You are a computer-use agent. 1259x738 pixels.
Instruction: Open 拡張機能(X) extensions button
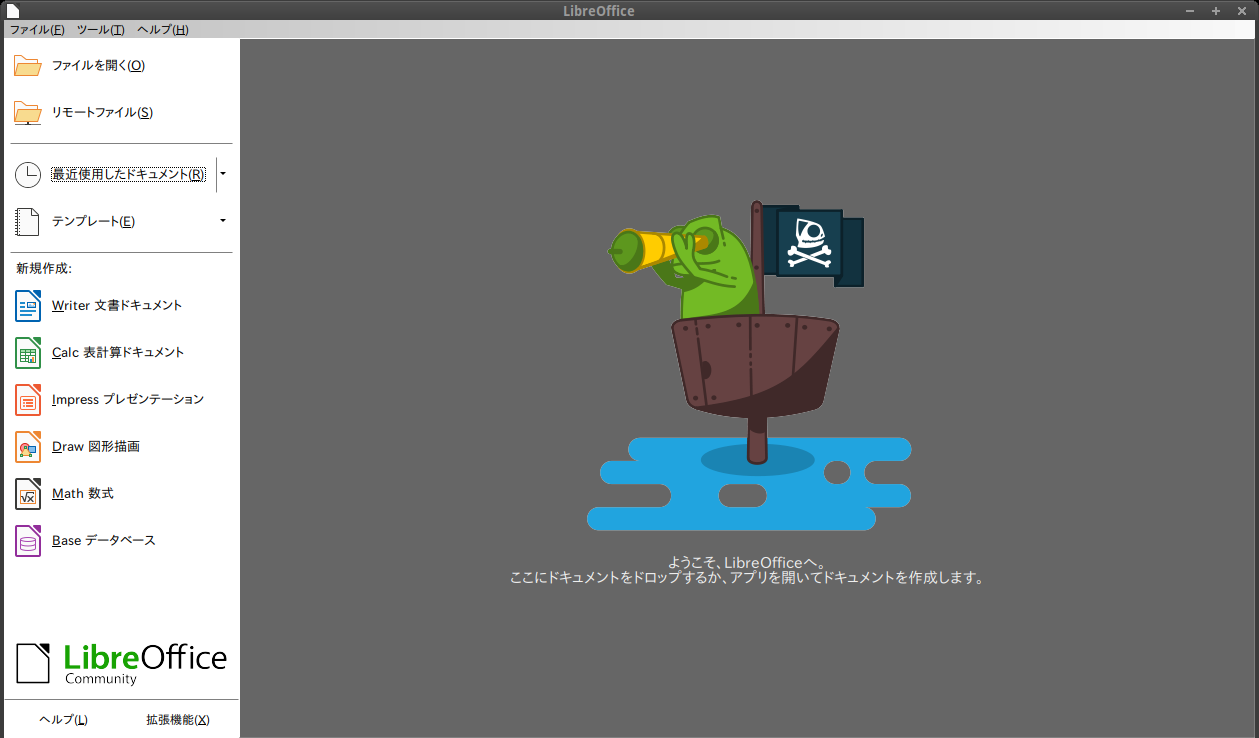click(x=178, y=720)
